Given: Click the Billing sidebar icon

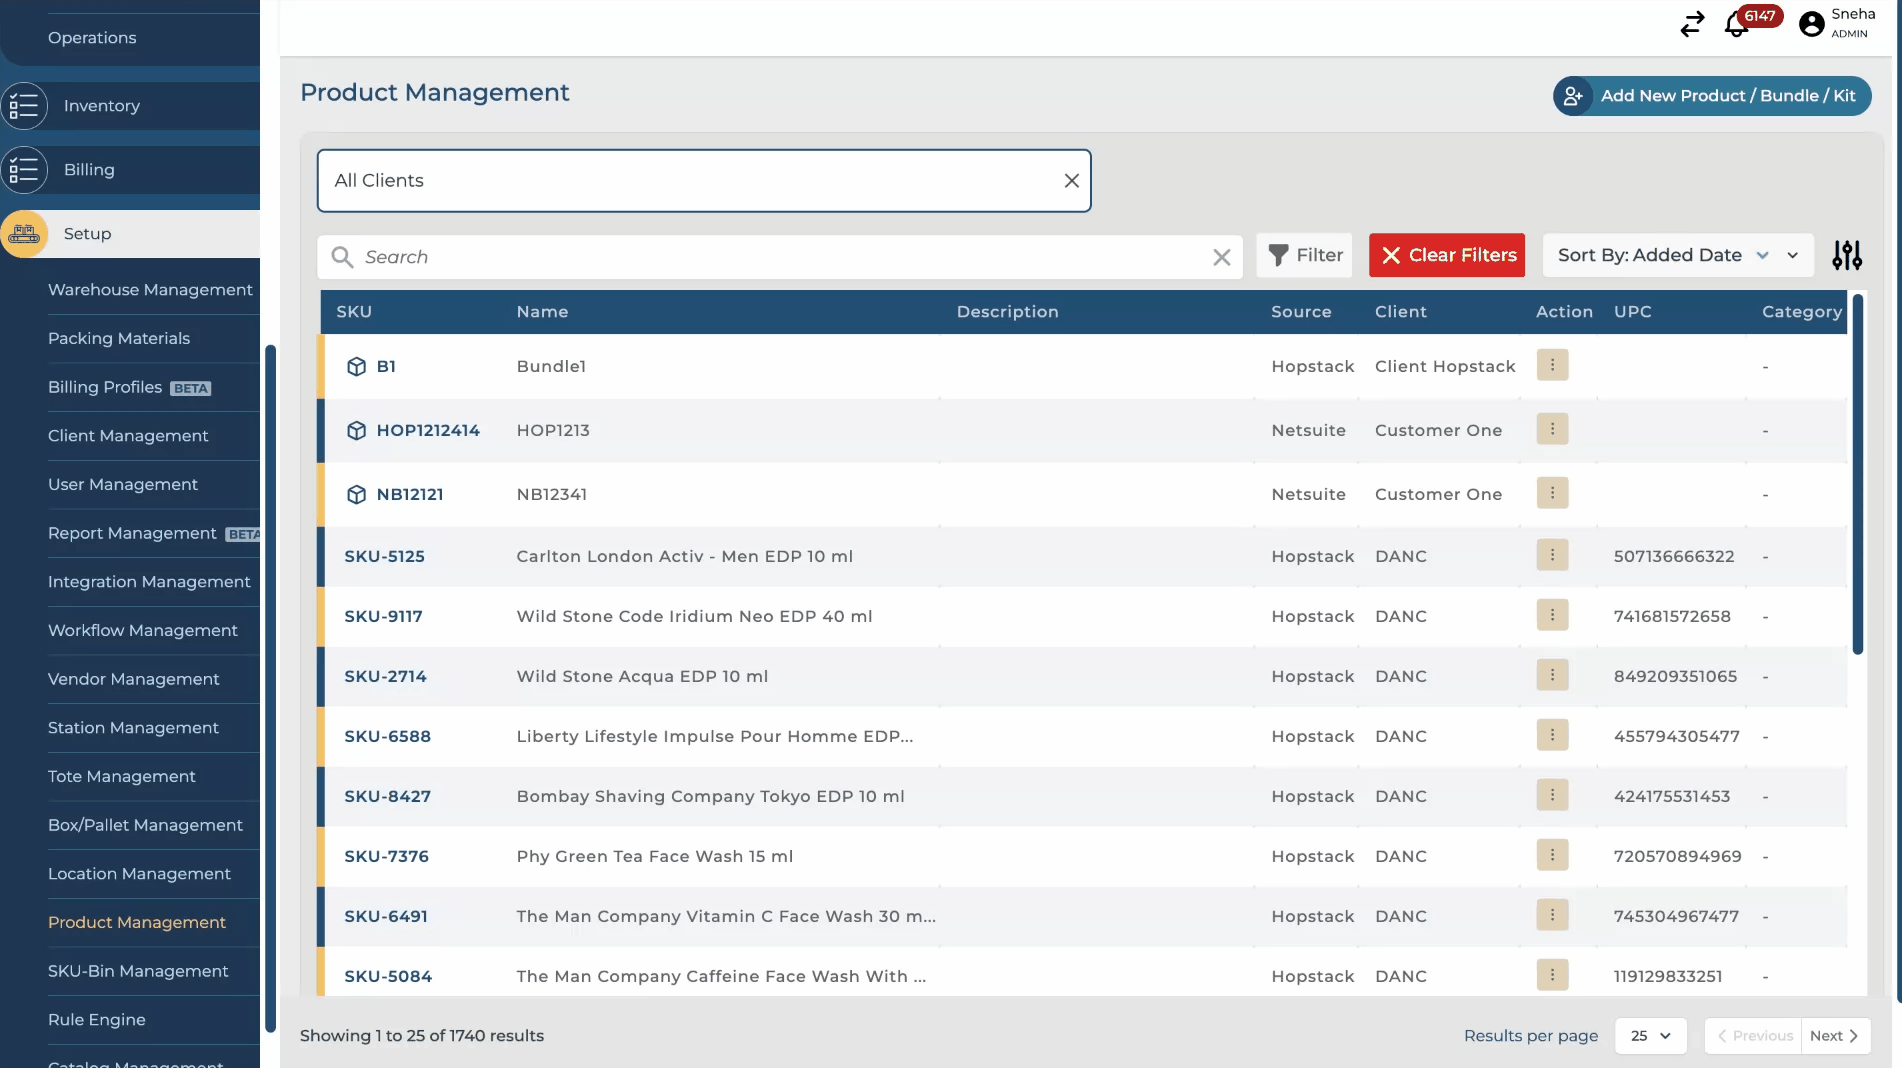Looking at the screenshot, I should click(x=24, y=170).
